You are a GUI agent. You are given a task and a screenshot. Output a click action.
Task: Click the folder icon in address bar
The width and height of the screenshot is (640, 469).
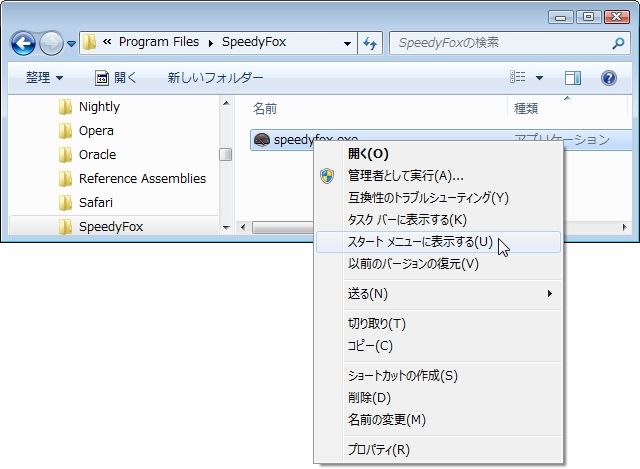89,42
